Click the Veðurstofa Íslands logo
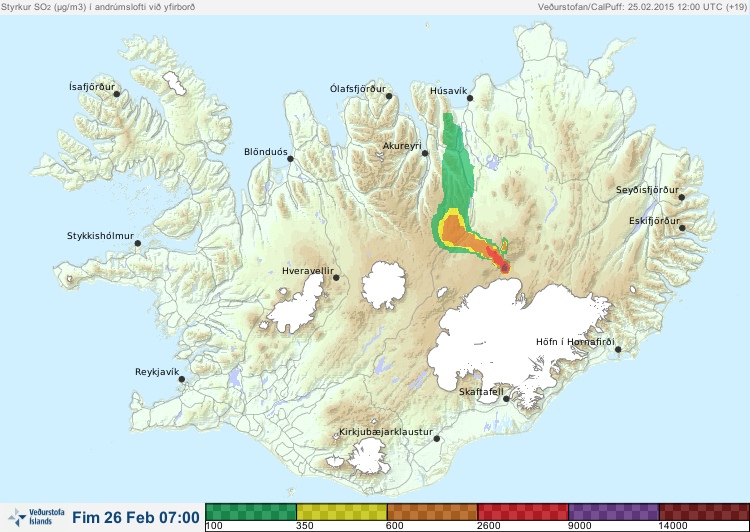Screen dimensions: 750x532 (x=36, y=517)
